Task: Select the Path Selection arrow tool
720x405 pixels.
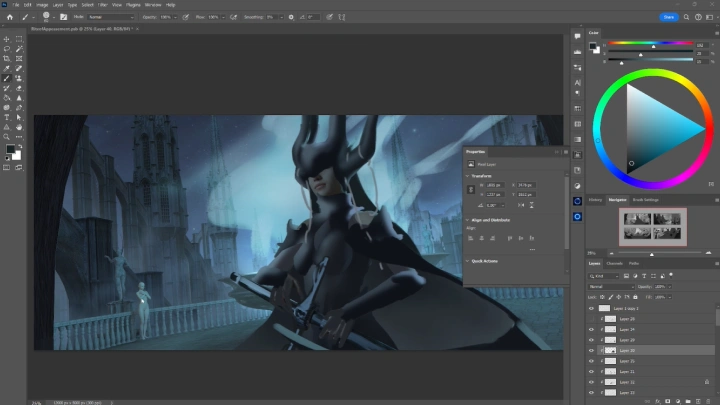Action: point(19,118)
